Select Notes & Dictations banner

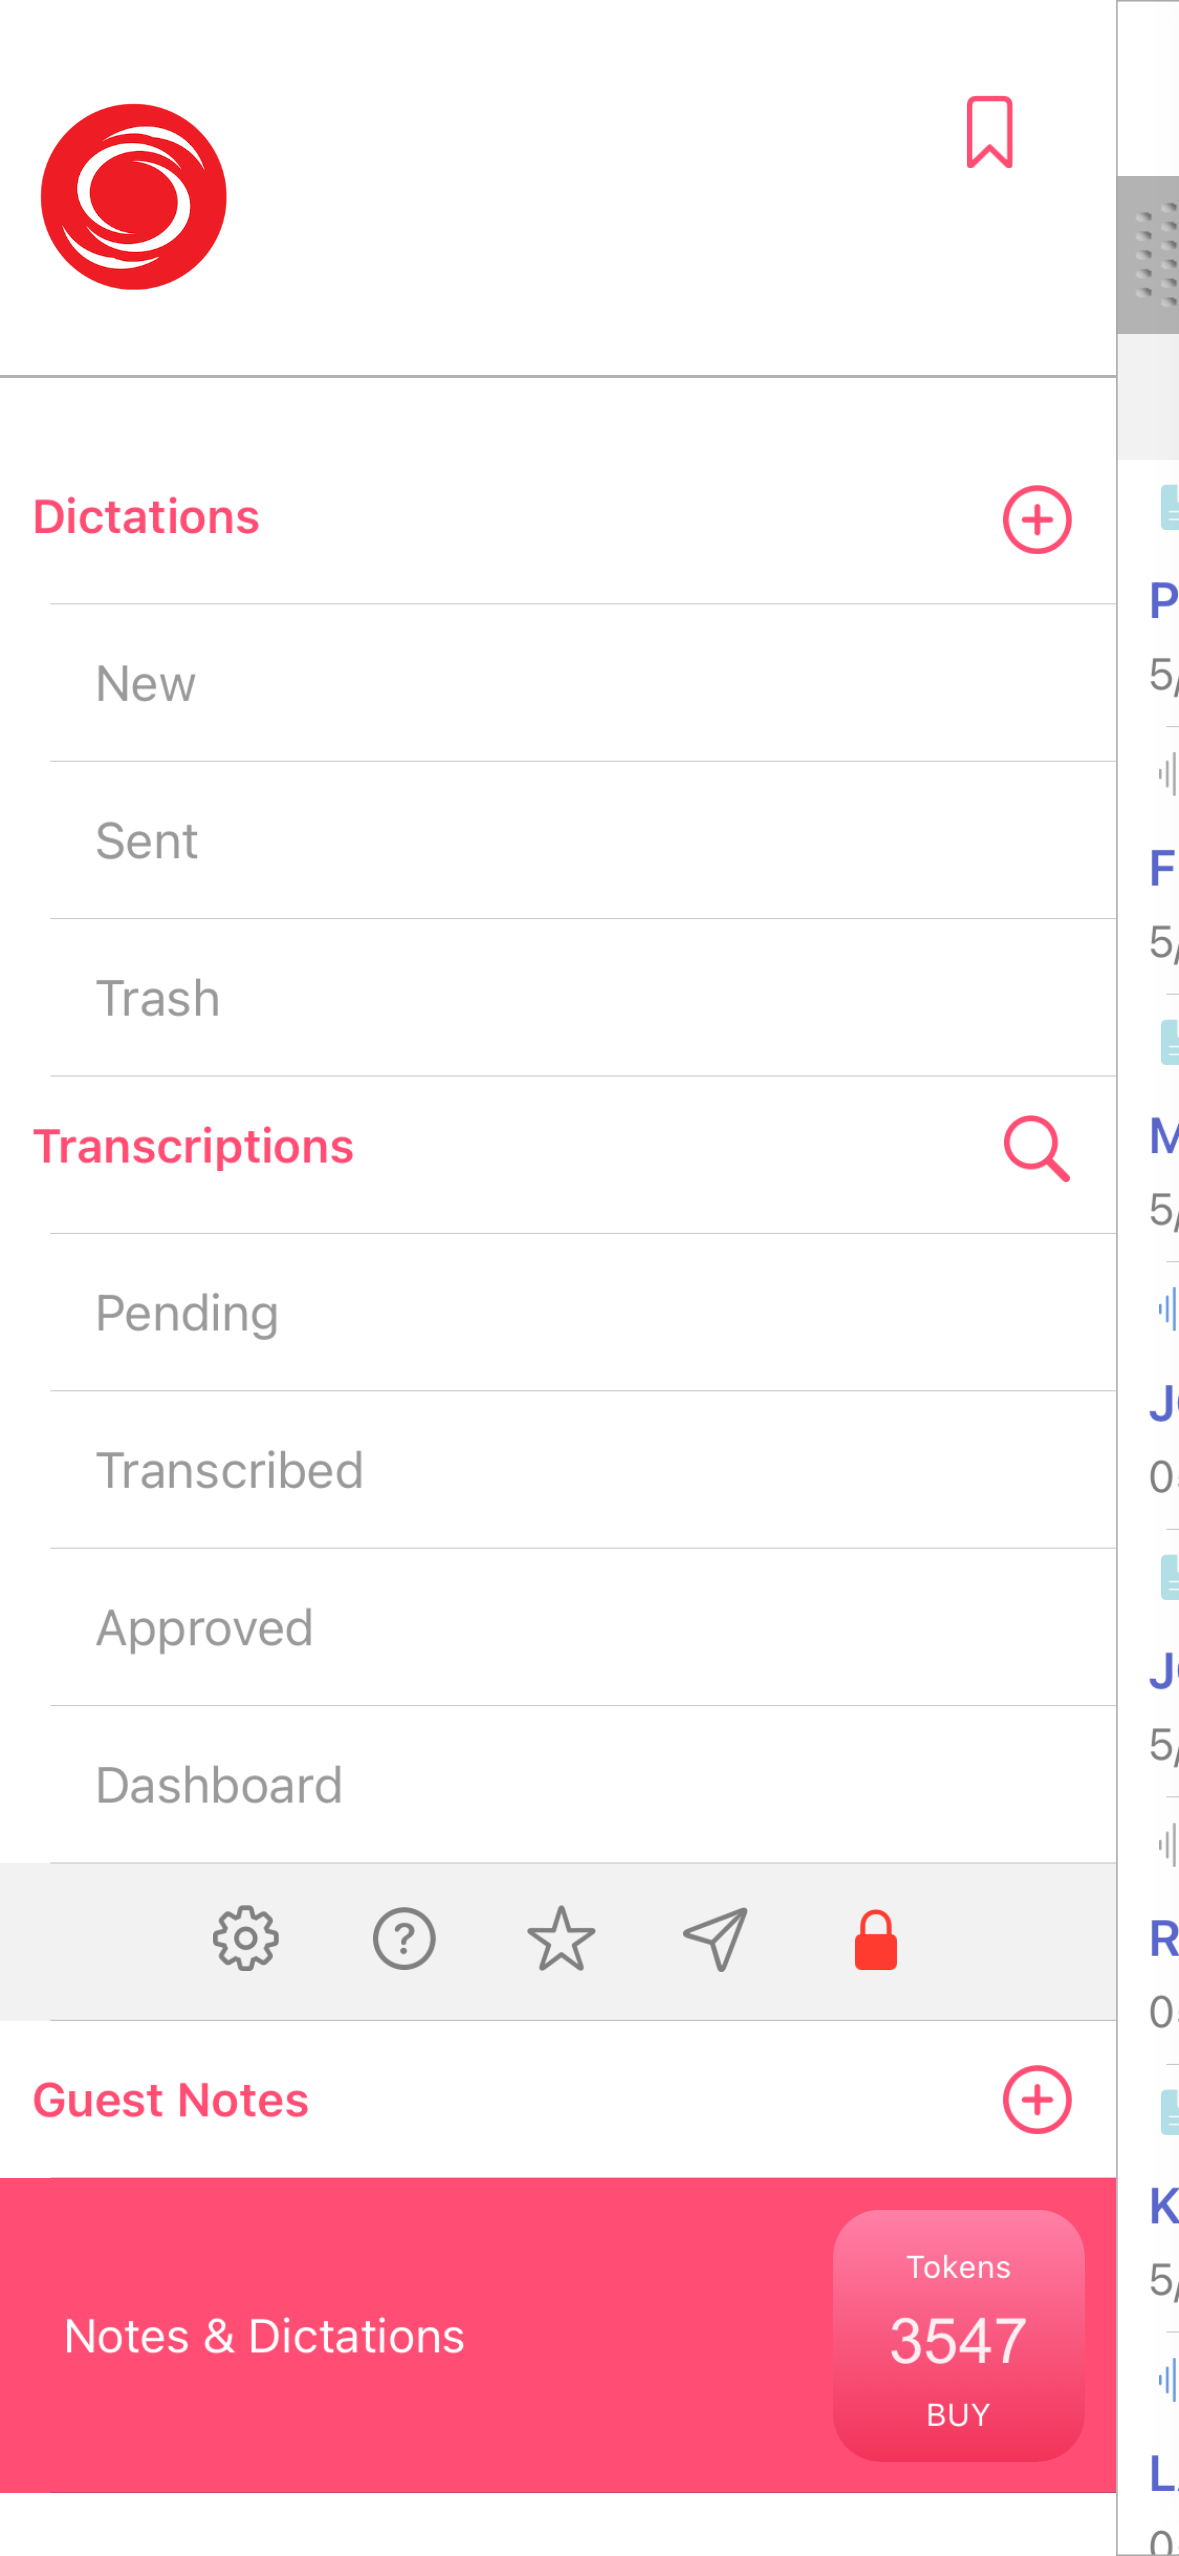tap(265, 2336)
